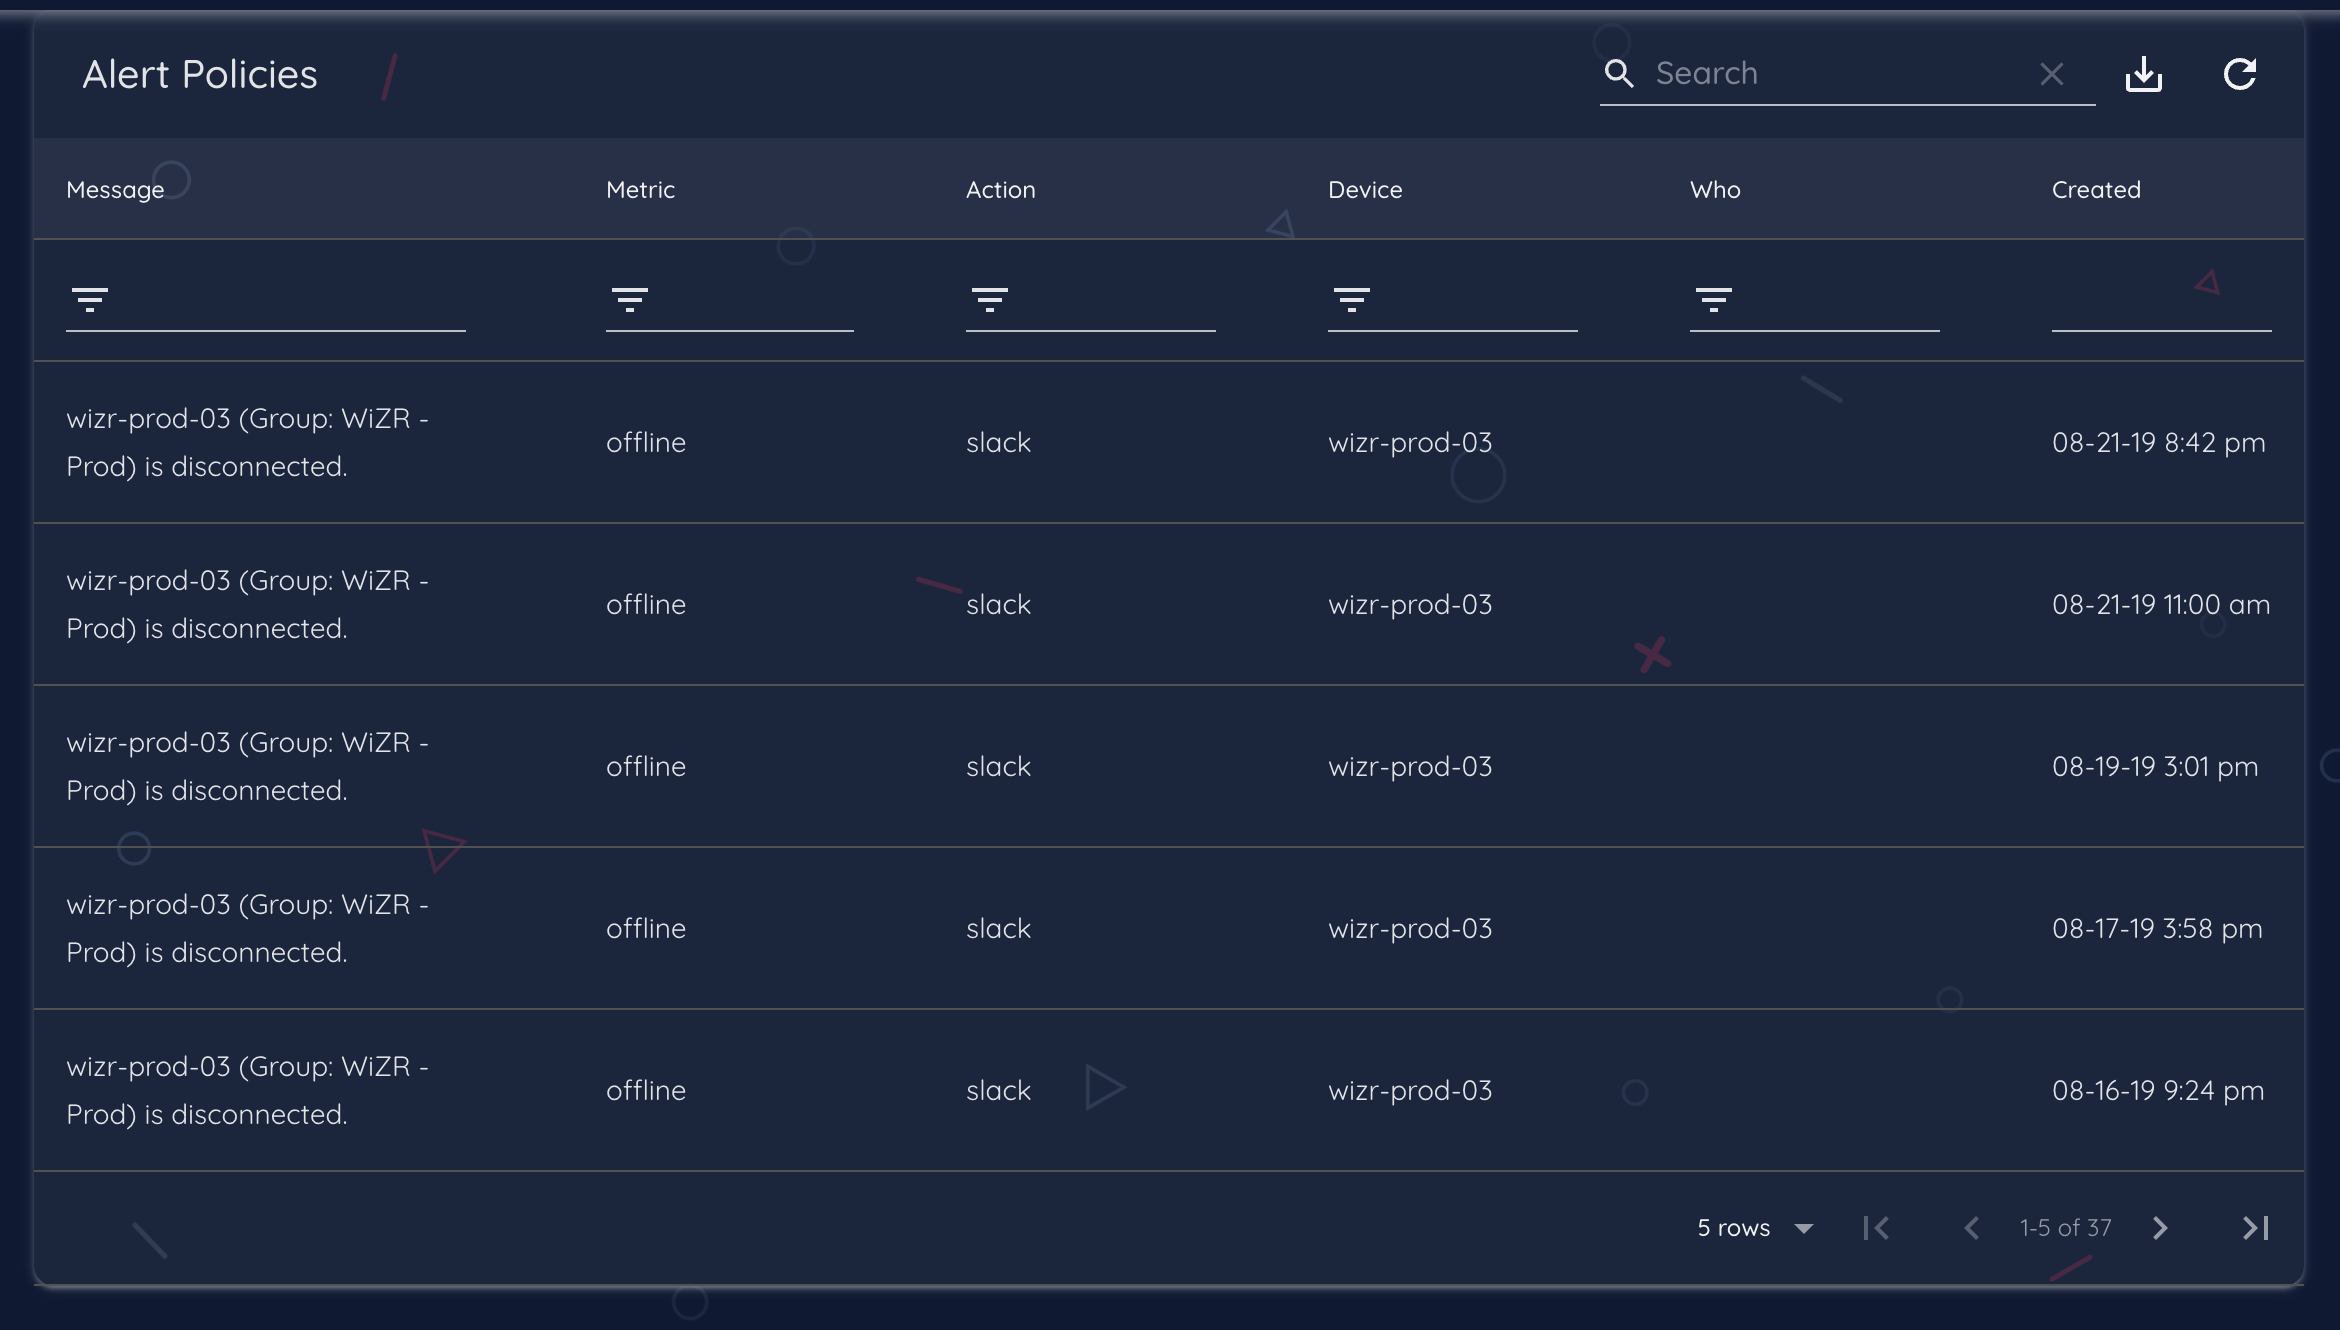Open the 5 rows per-page dropdown

pyautogui.click(x=1755, y=1228)
